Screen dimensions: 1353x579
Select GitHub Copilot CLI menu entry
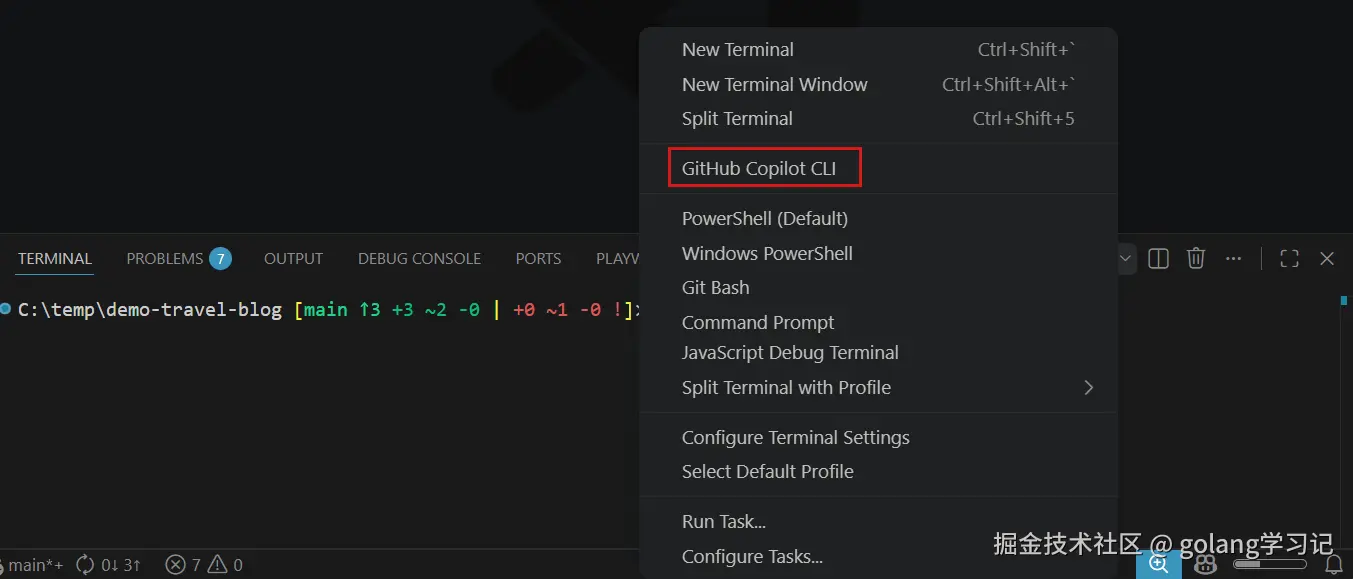pos(759,169)
